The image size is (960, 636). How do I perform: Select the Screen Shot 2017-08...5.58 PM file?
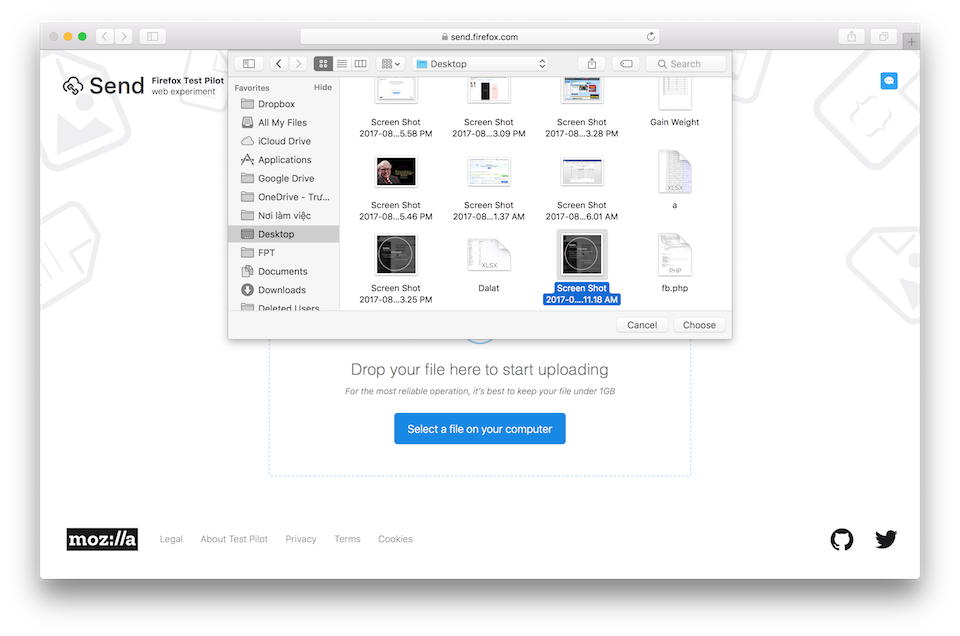click(396, 107)
